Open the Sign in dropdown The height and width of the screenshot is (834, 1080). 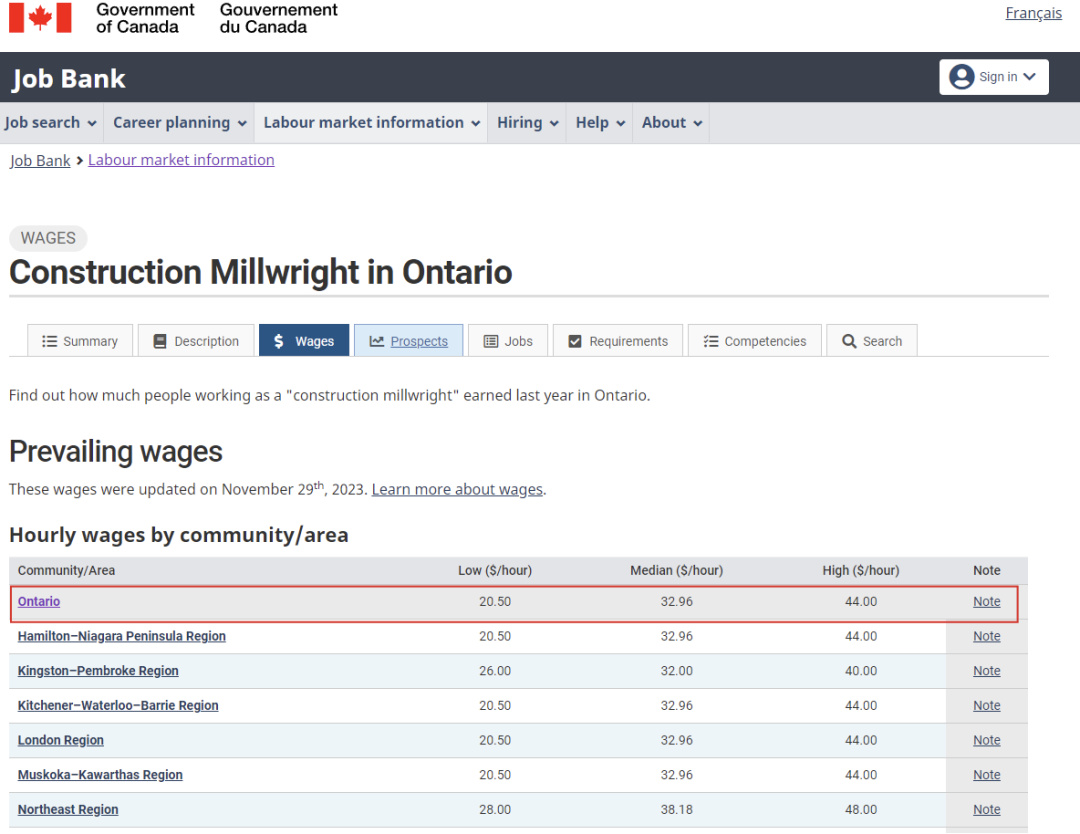(x=994, y=76)
